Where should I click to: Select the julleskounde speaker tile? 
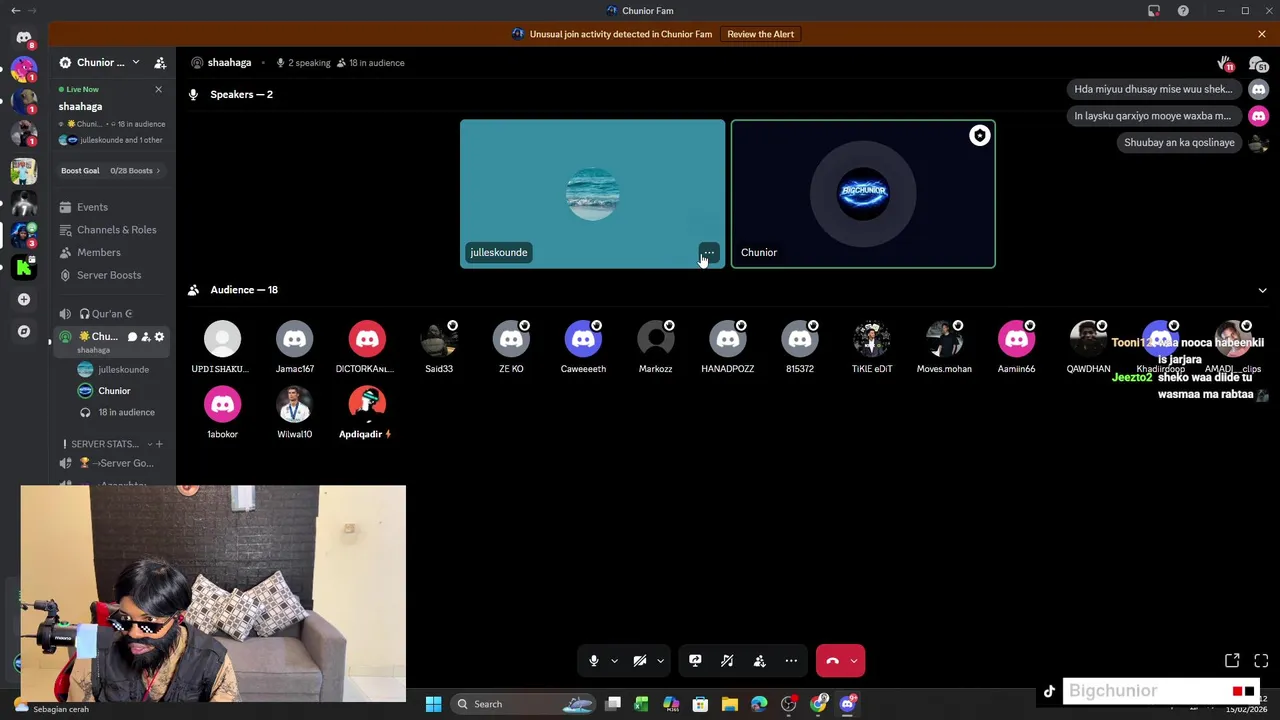592,194
